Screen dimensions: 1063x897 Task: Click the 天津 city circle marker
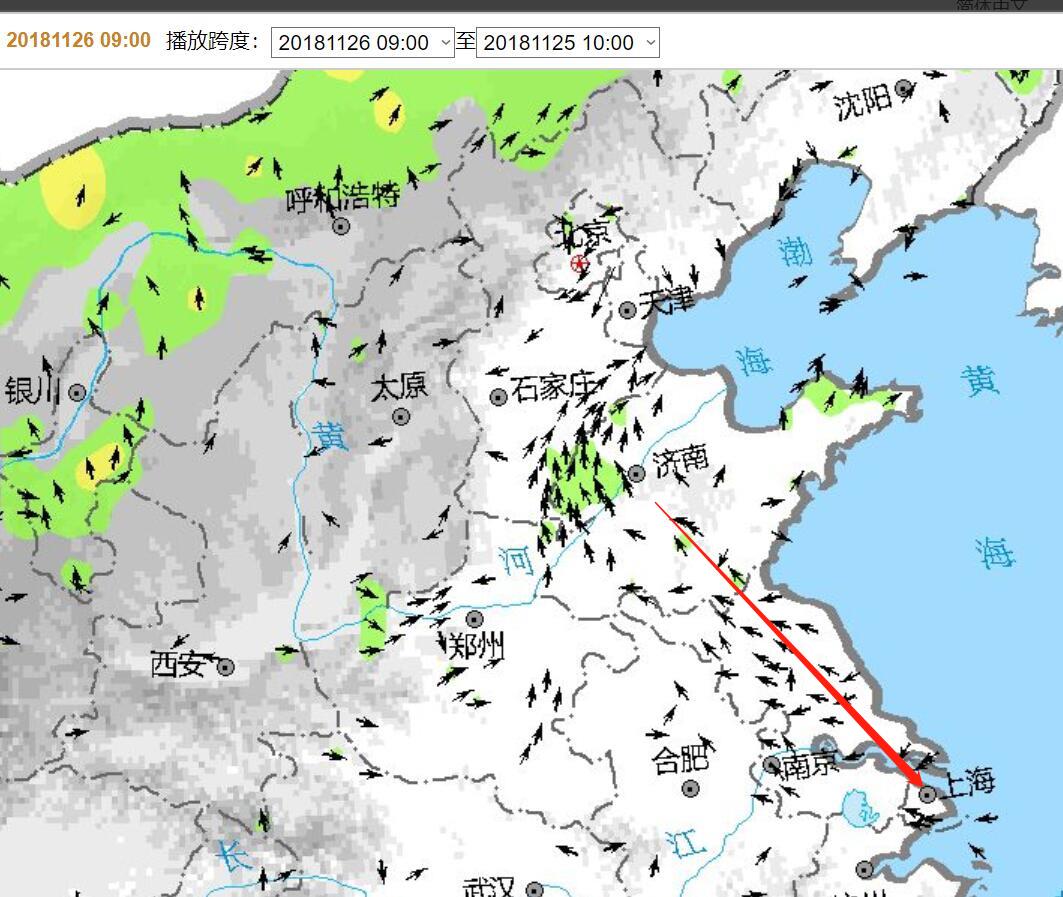coord(627,310)
